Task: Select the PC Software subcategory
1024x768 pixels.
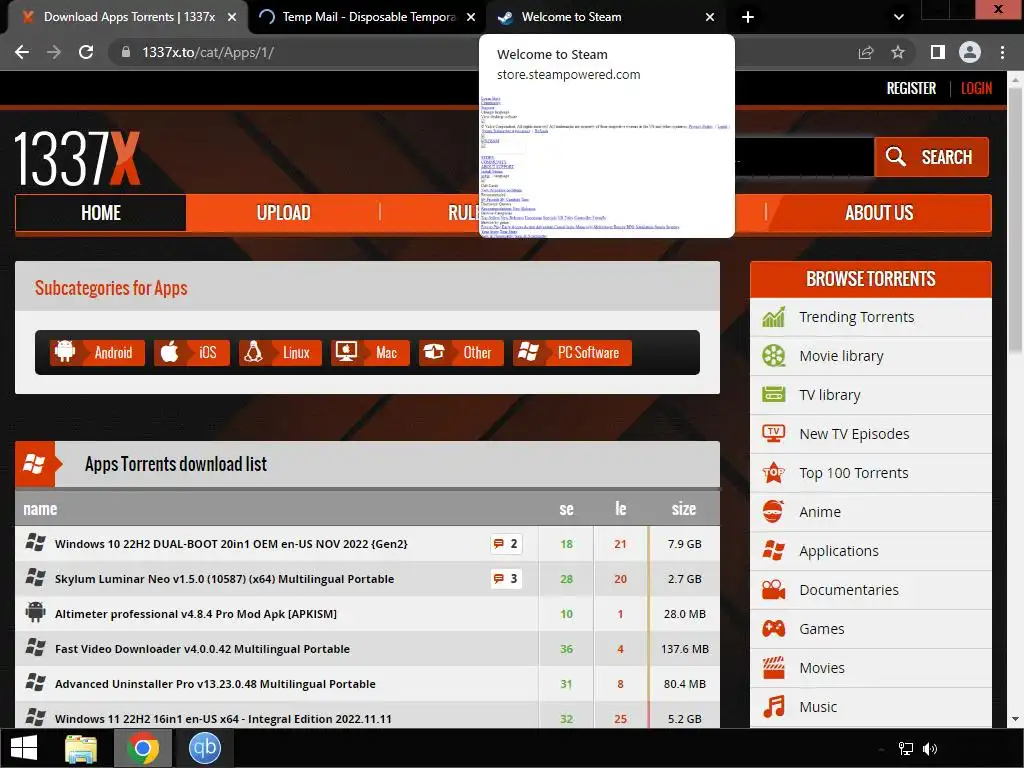Action: click(572, 353)
